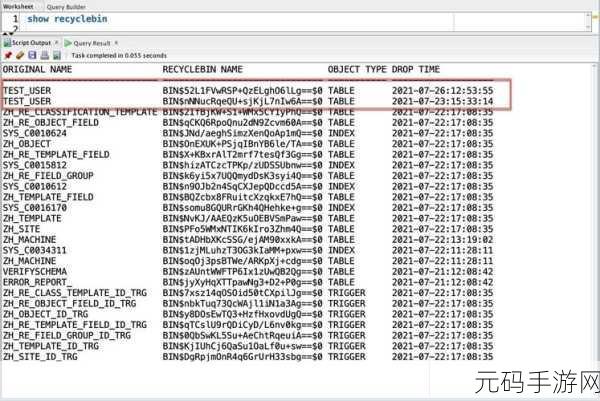Click the ZH_TEMPLATE_FIELD table name
Image resolution: width=600 pixels, height=401 pixels.
point(48,197)
